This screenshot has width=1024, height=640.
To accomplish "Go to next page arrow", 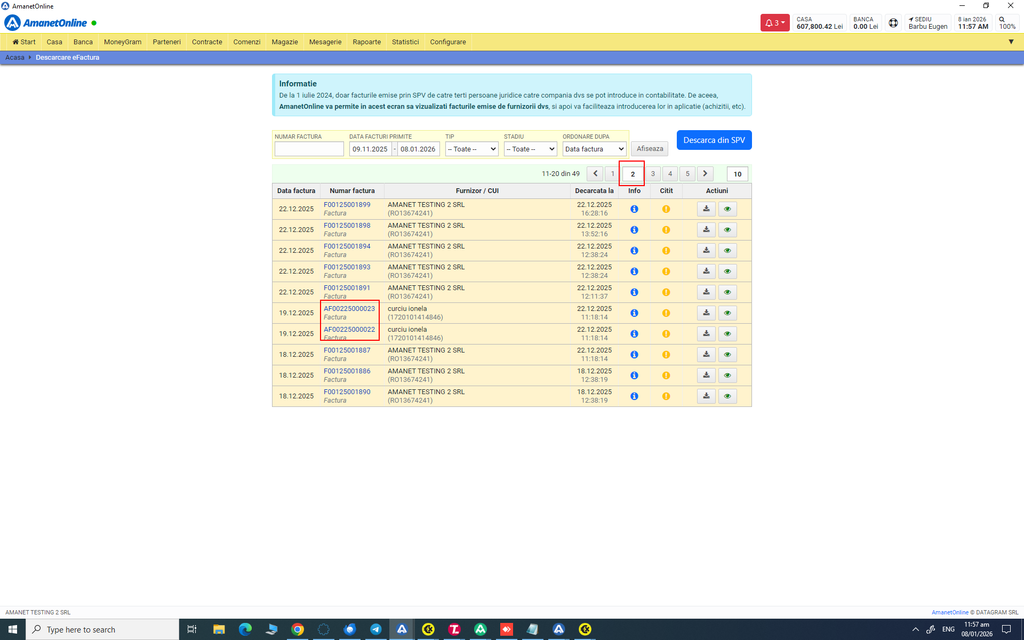I will coord(705,174).
